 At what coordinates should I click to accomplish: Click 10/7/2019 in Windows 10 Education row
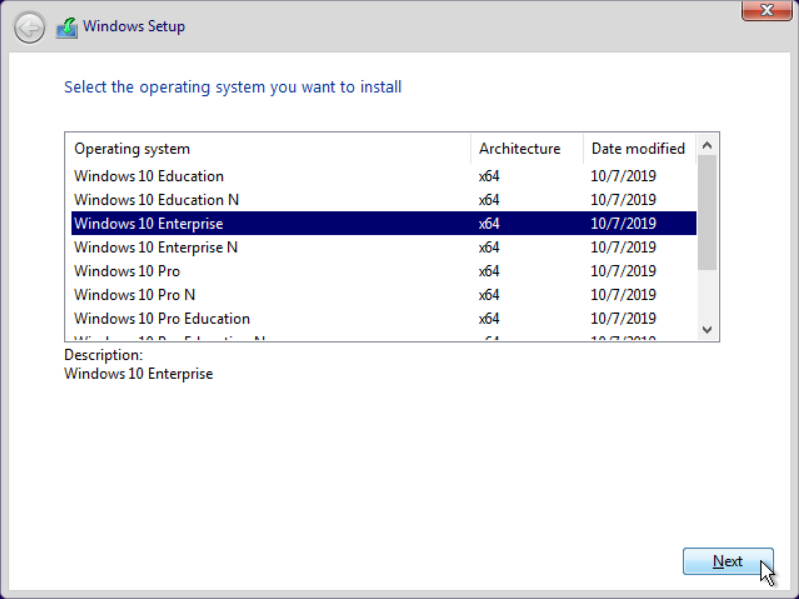pyautogui.click(x=623, y=176)
